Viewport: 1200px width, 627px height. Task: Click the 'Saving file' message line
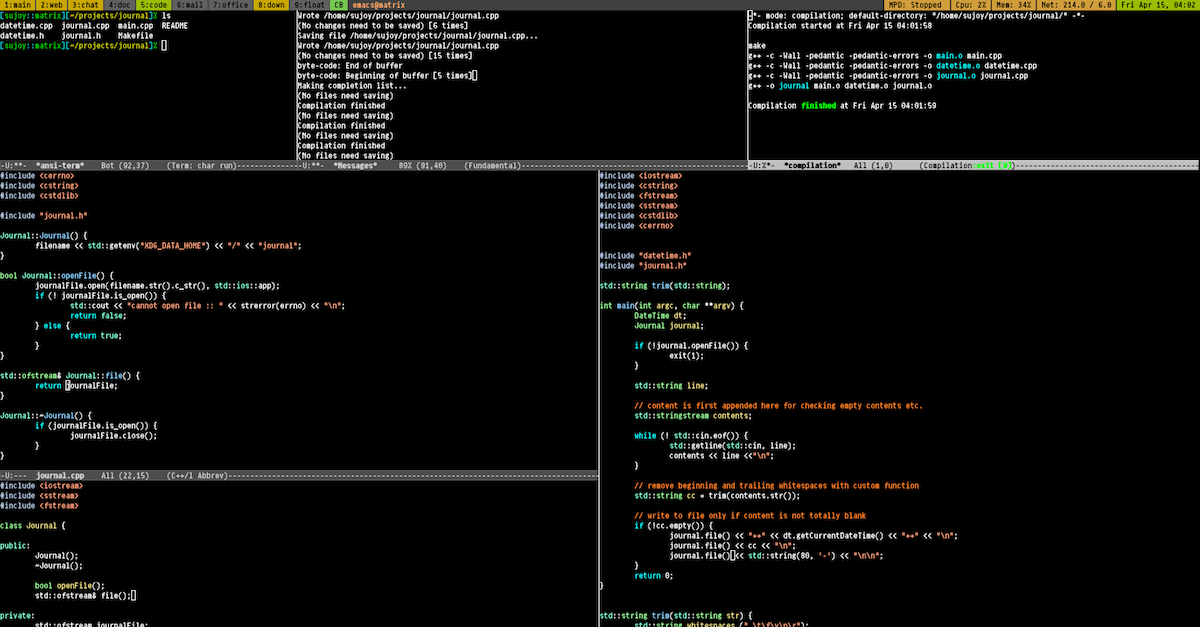pos(418,36)
